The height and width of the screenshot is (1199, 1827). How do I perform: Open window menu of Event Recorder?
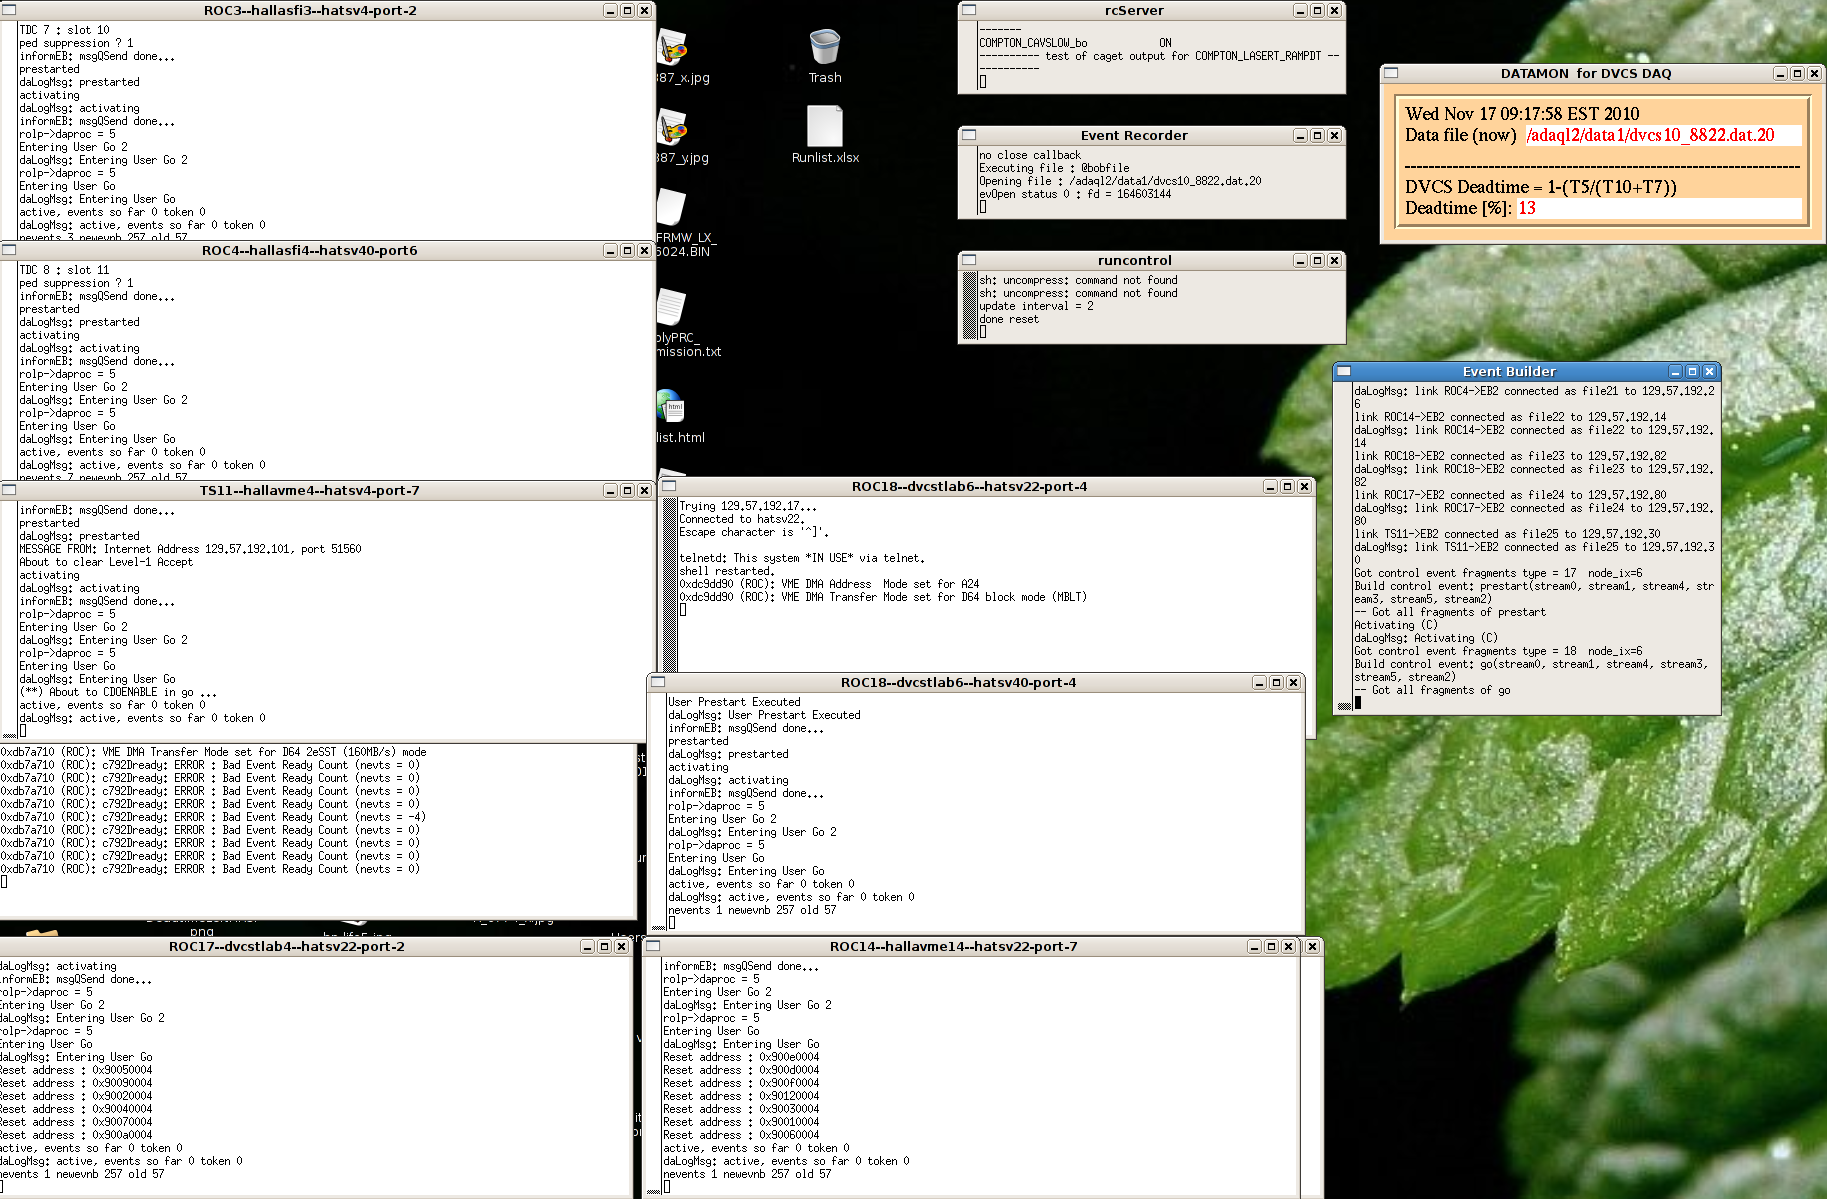click(969, 135)
